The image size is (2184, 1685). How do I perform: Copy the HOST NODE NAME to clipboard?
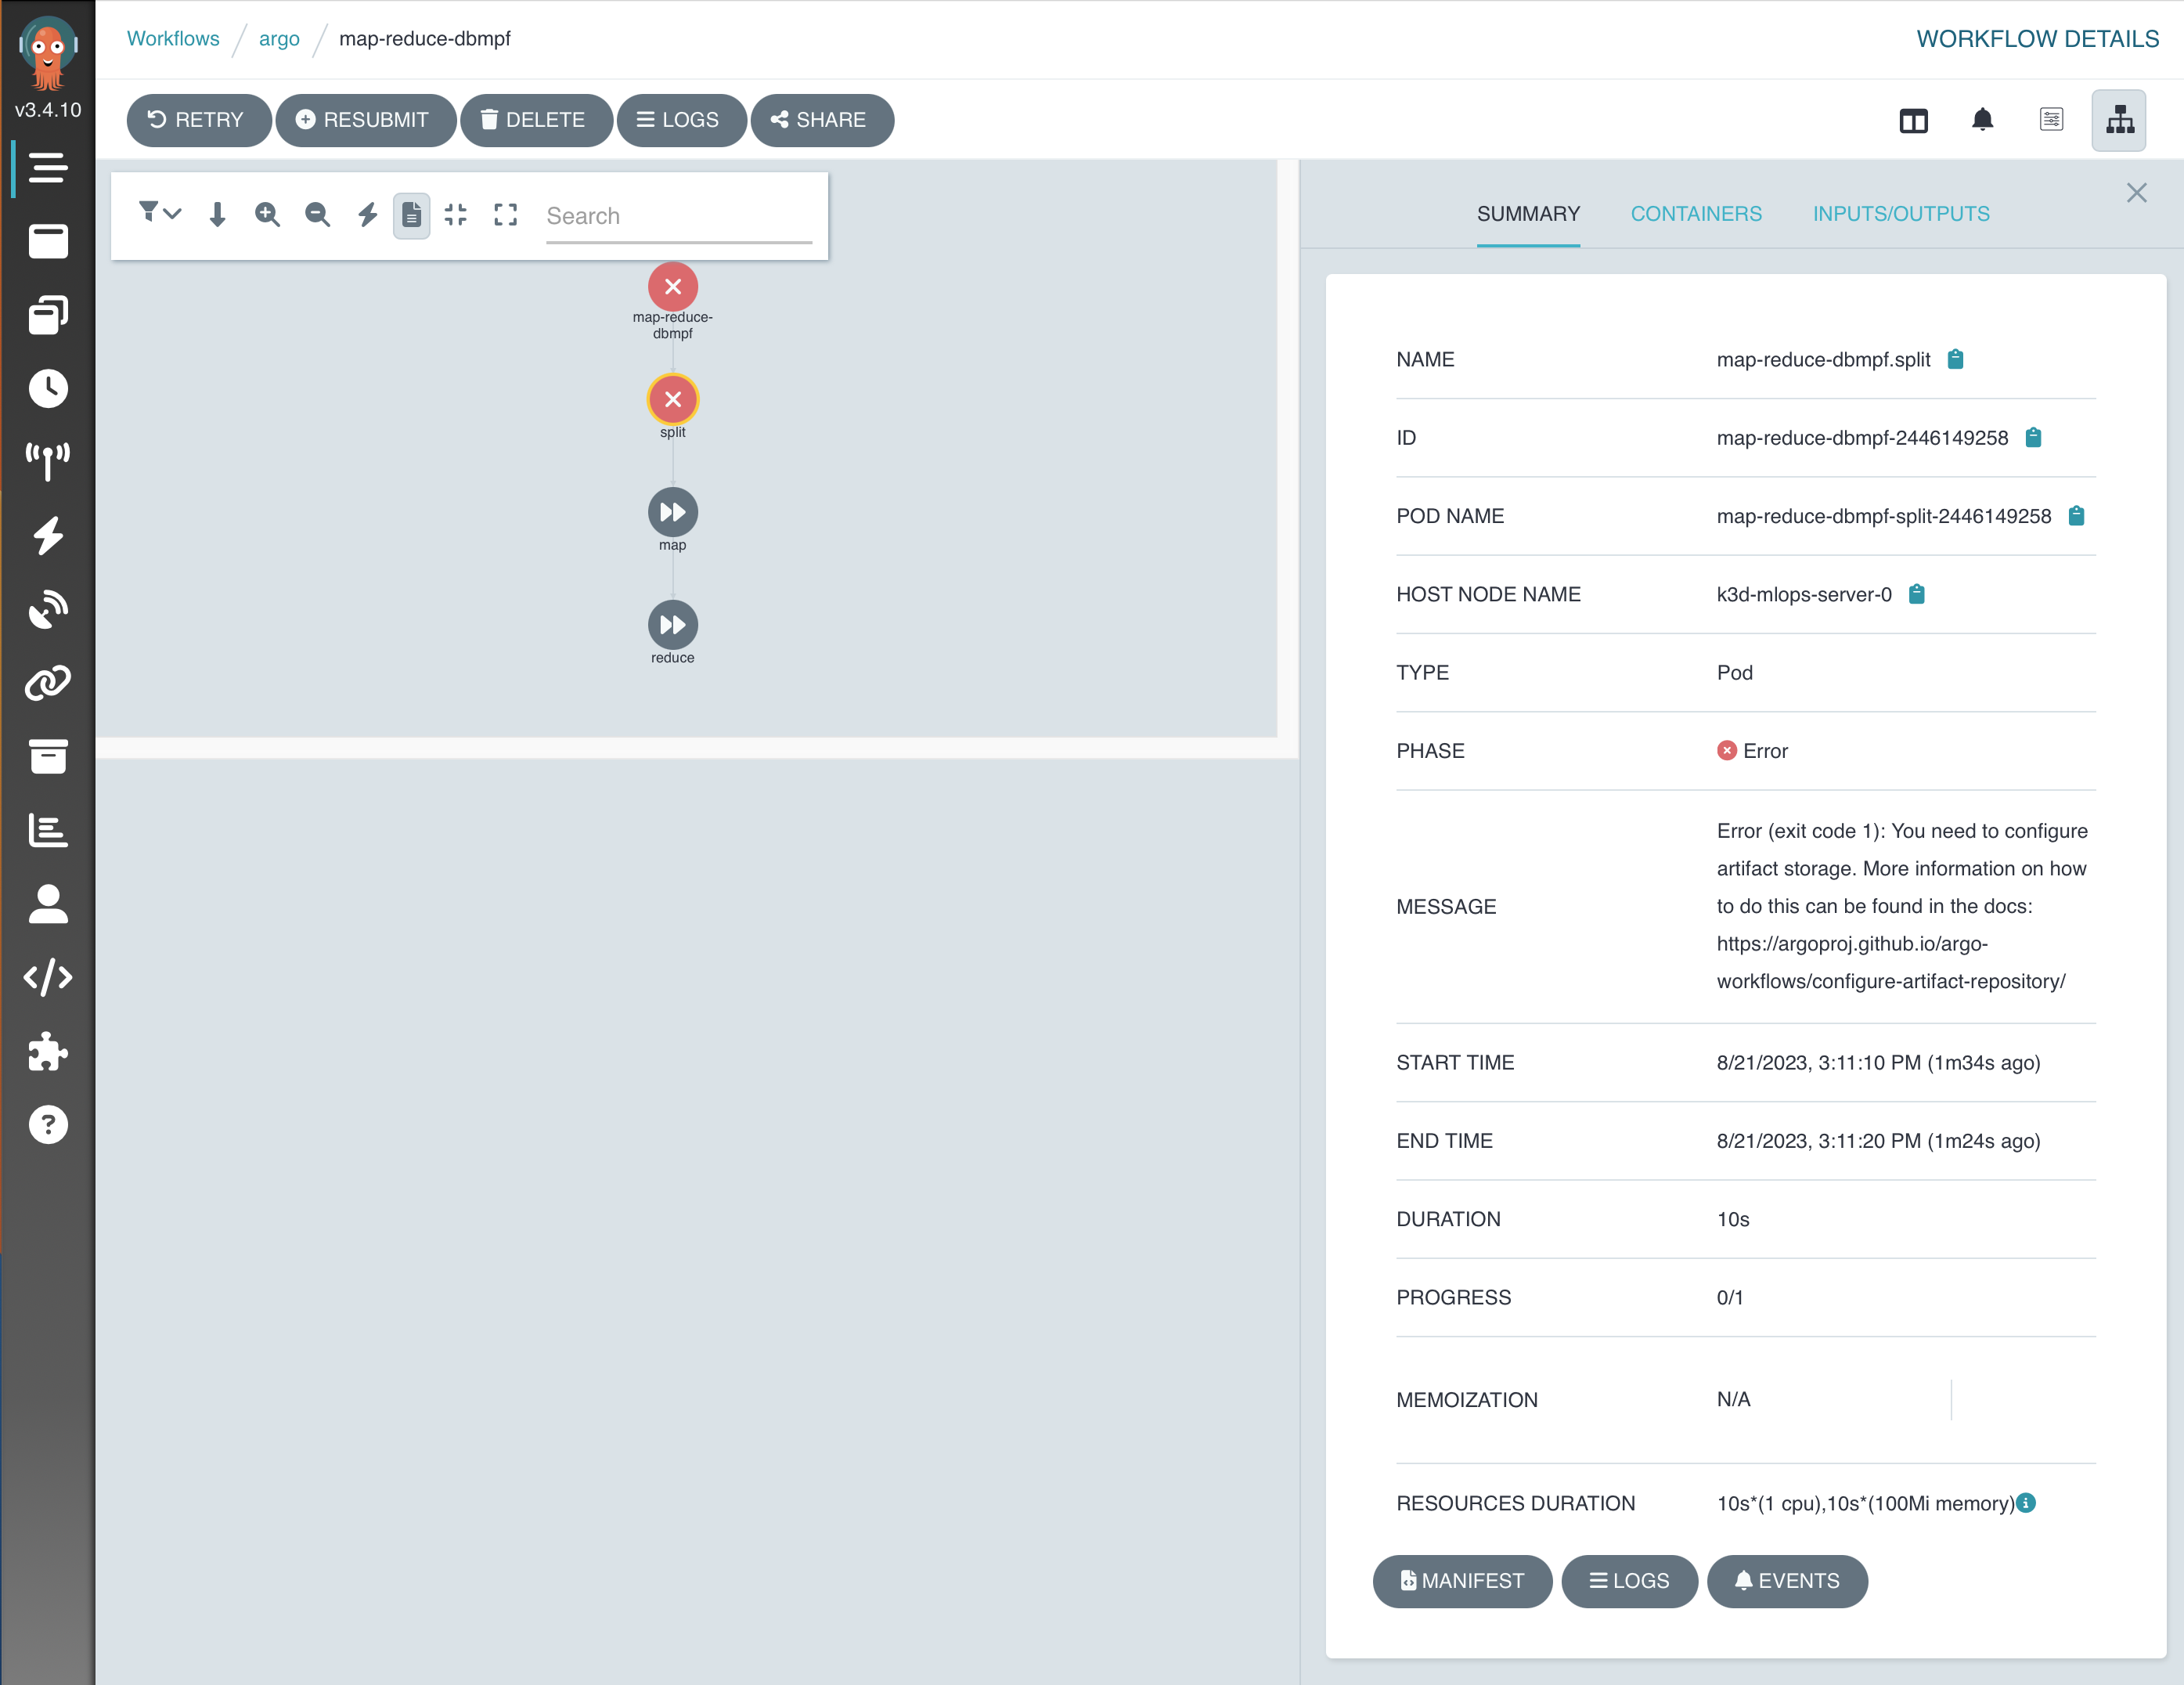coord(1916,594)
